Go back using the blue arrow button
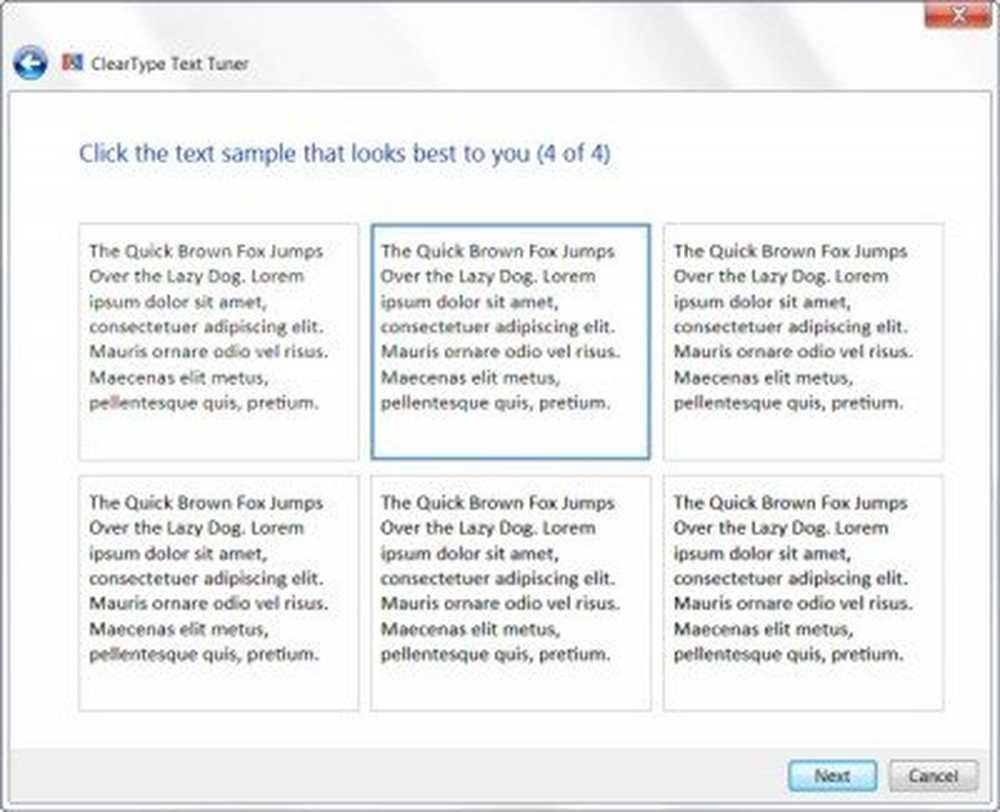Screen dimensions: 1000x812 tap(30, 63)
